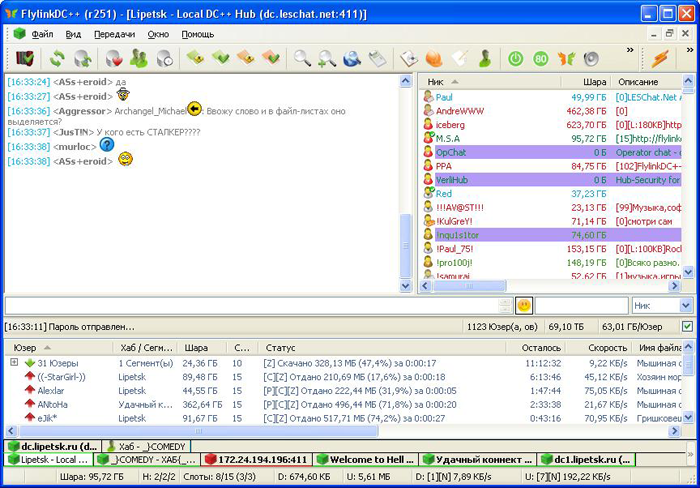The height and width of the screenshot is (488, 700).
Task: Expand hidden toolbar buttons left of lightning icon
Action: click(630, 50)
